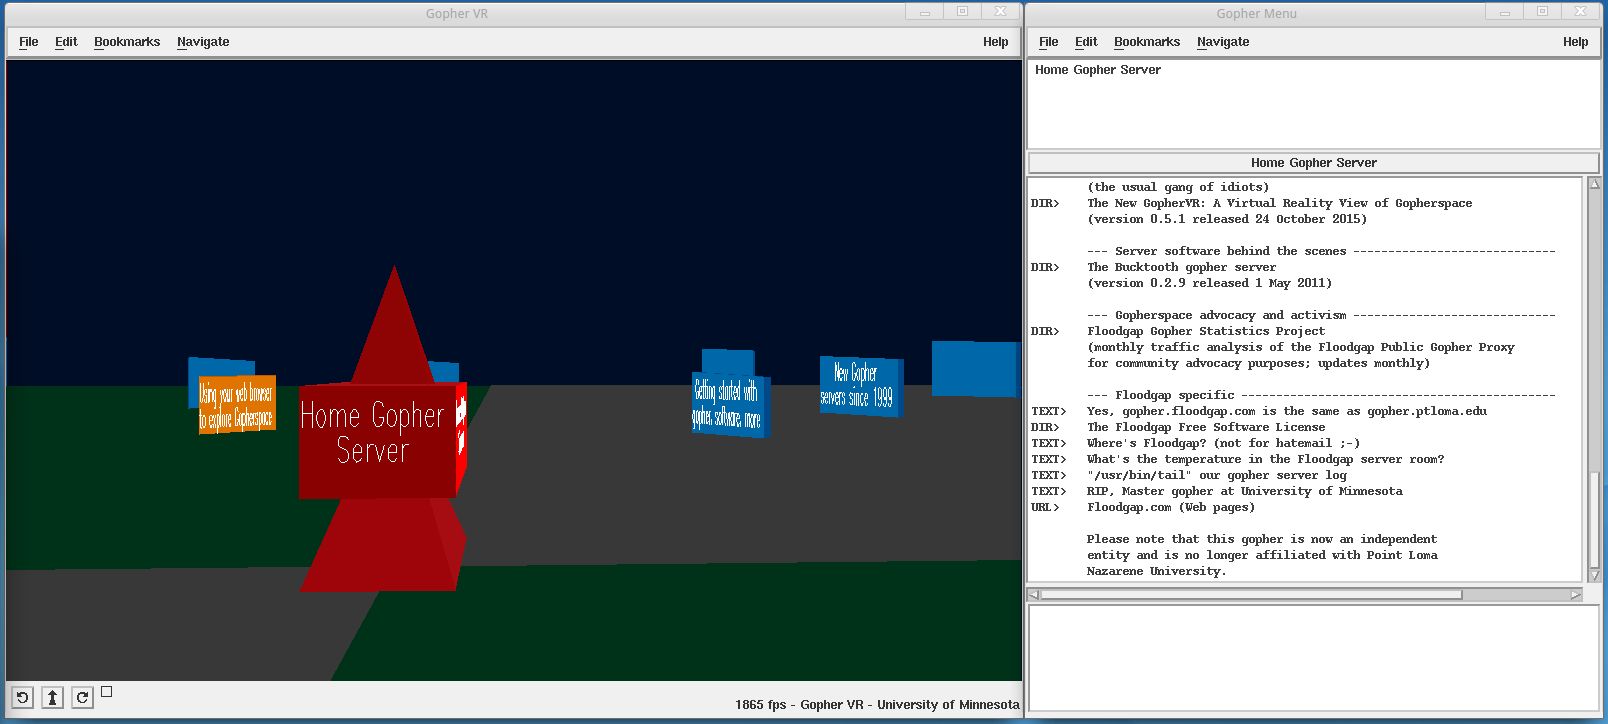Click the down arrow of the menu list scrollbar
Viewport: 1608px width, 724px height.
click(x=1594, y=576)
